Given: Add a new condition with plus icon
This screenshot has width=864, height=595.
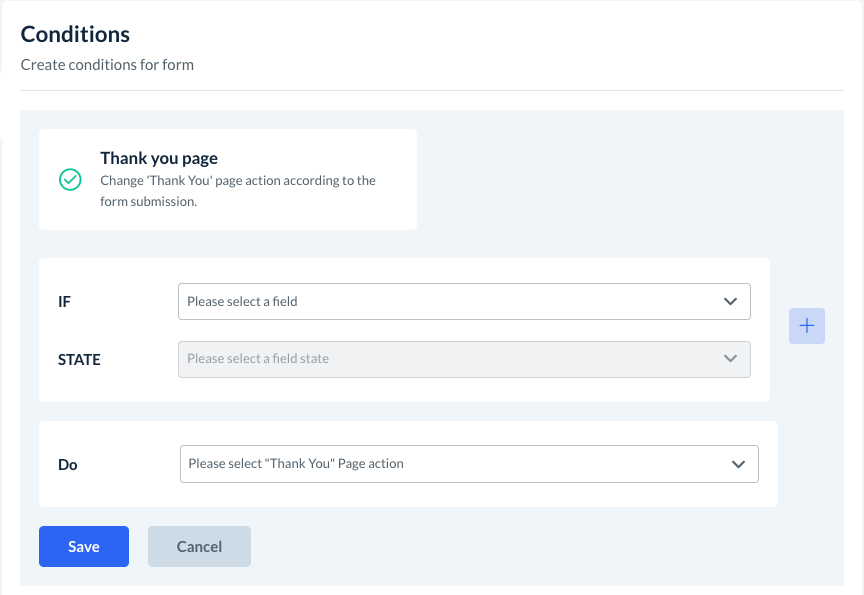Looking at the screenshot, I should click(807, 326).
